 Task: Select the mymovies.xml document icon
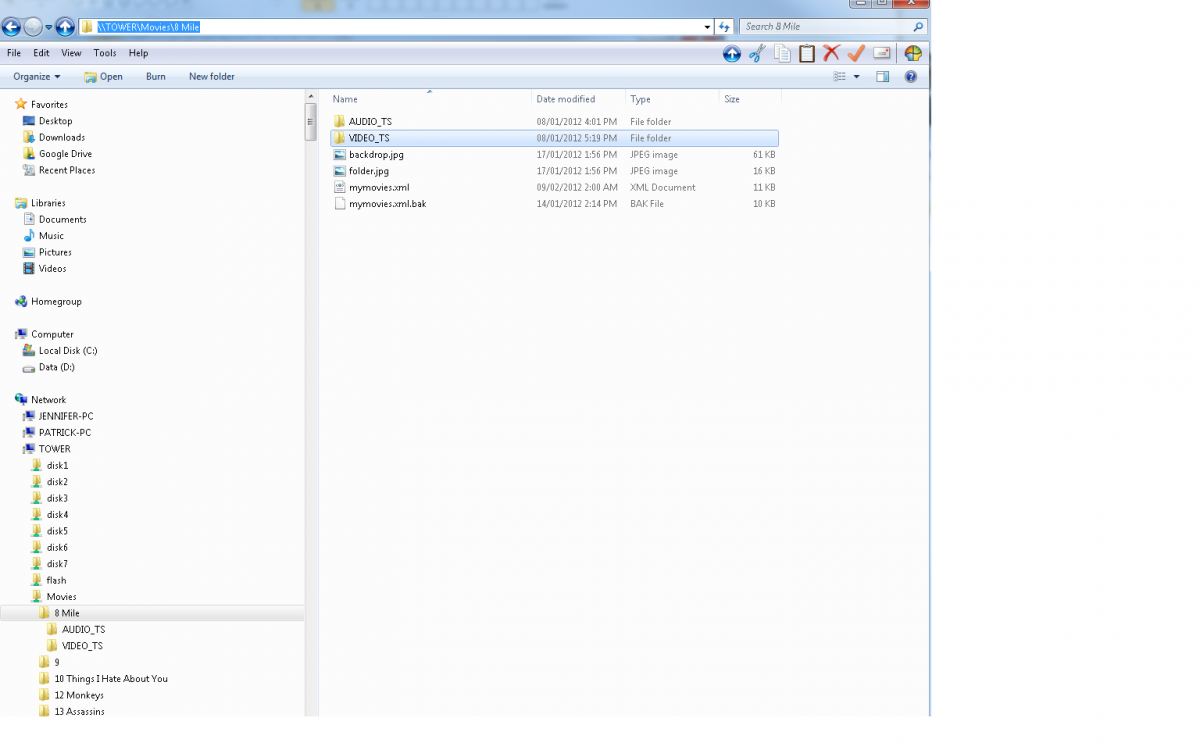[339, 188]
